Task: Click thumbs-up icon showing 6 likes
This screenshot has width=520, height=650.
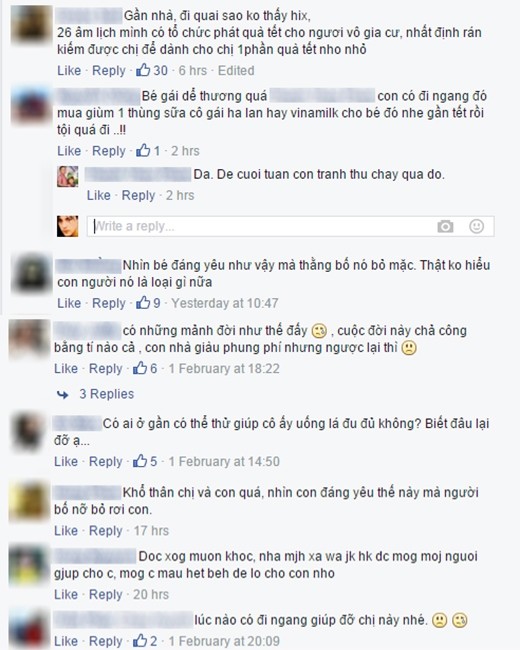Action: pos(140,368)
